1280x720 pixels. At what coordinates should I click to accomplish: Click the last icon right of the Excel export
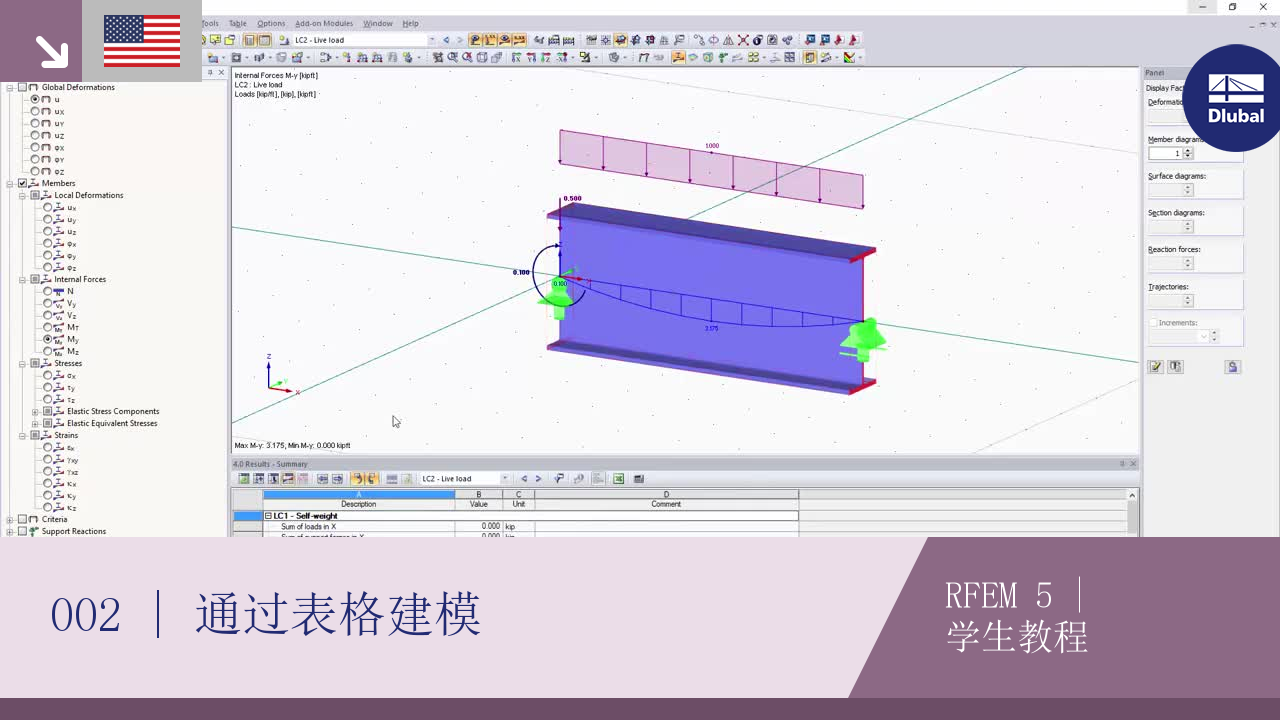click(639, 479)
